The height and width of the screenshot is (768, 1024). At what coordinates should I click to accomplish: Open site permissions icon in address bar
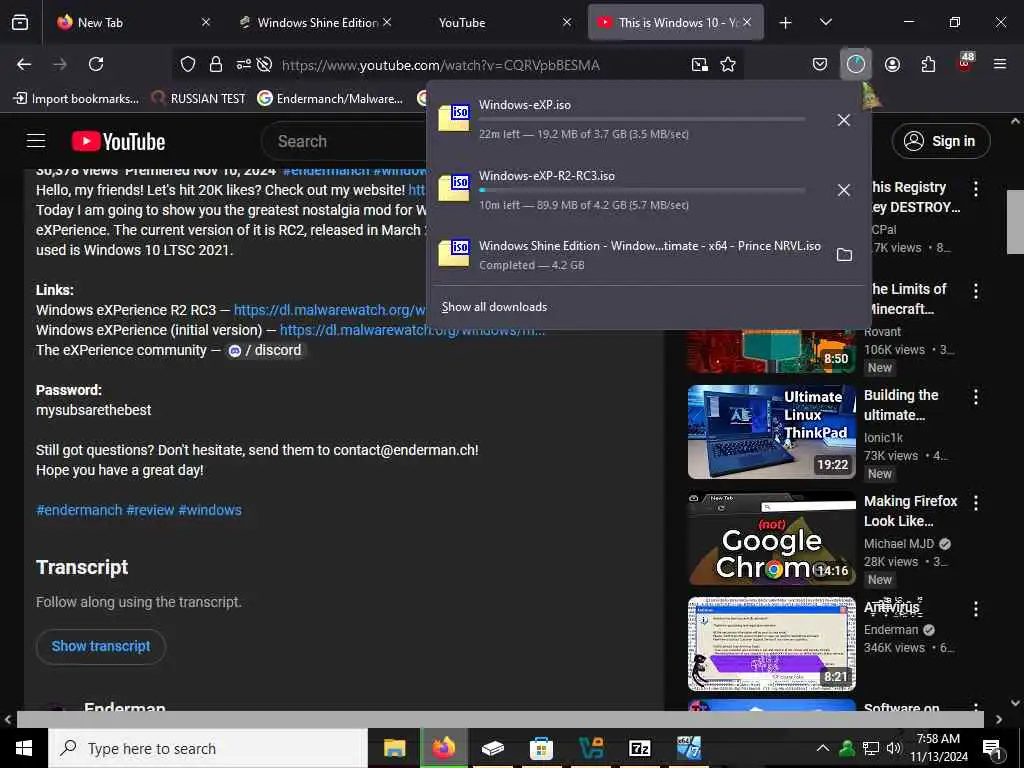(x=244, y=64)
